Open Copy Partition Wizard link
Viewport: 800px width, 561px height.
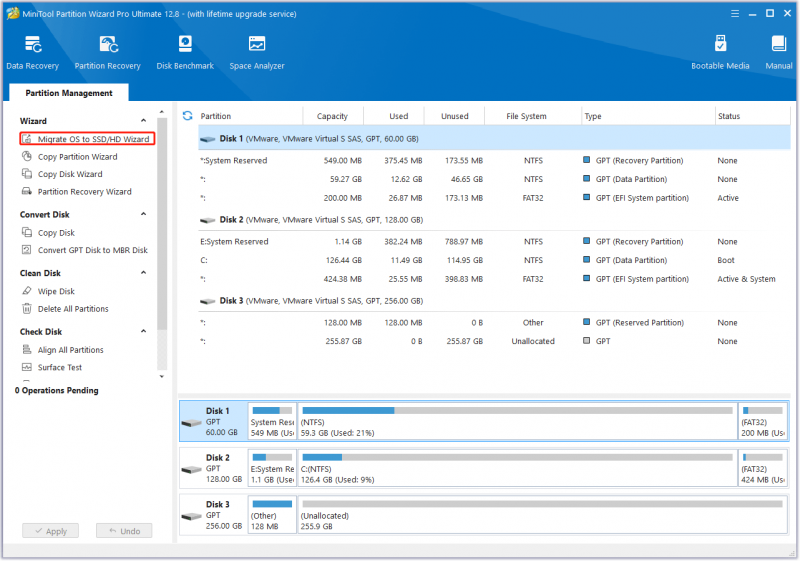click(78, 157)
